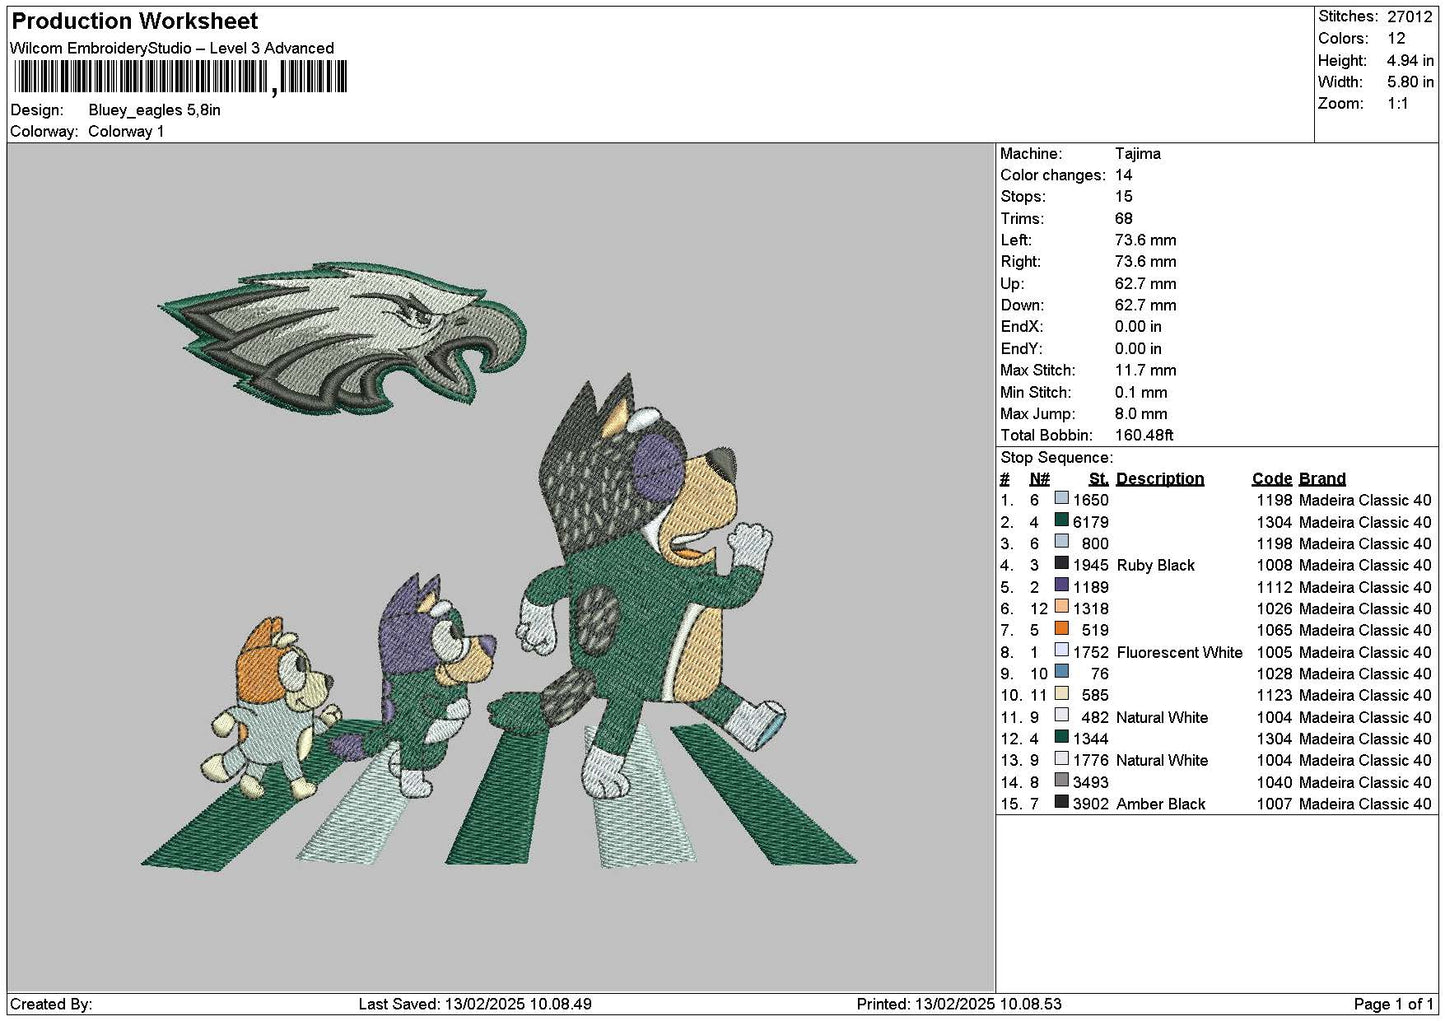Click the Zoom value '1:1'
1445x1021 pixels.
click(x=1398, y=104)
